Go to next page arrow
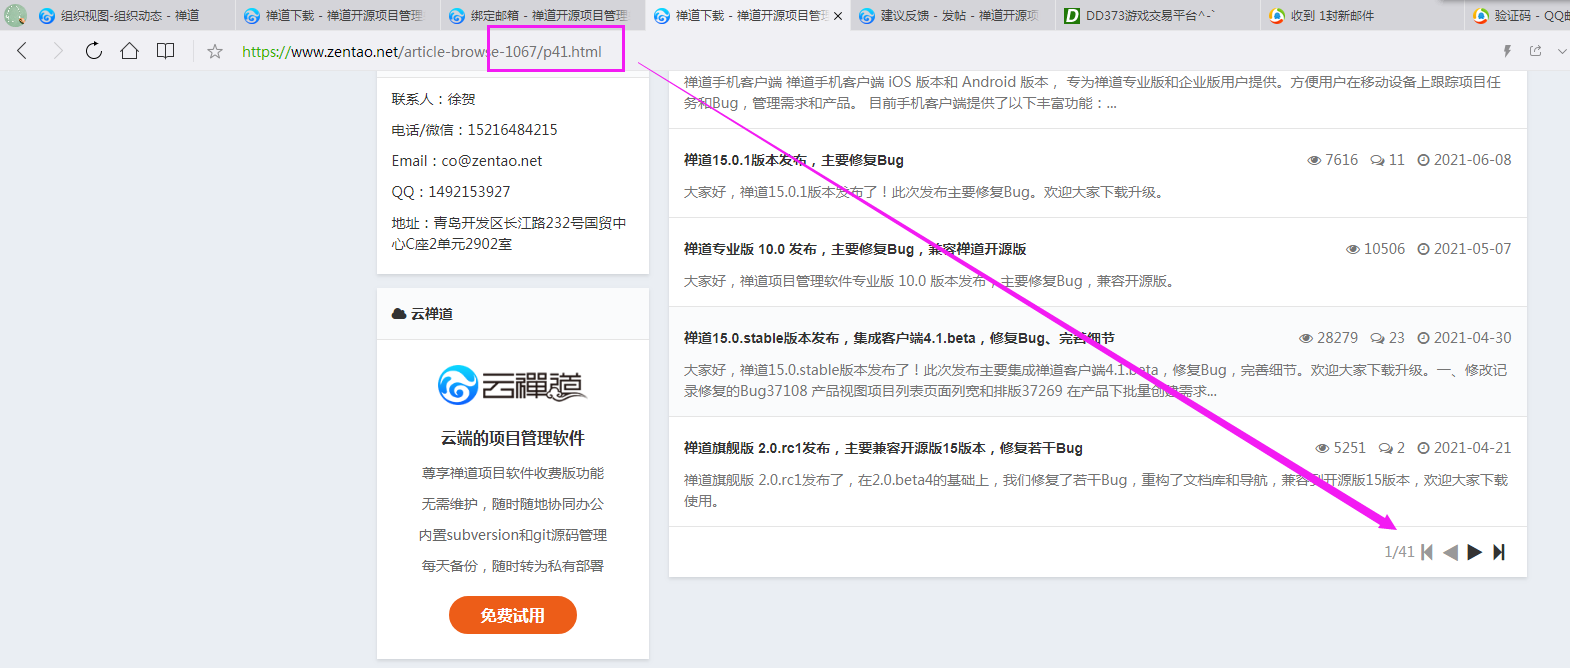The width and height of the screenshot is (1570, 668). point(1474,552)
